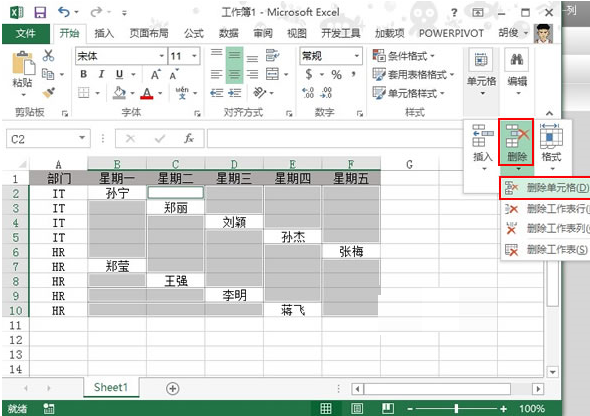
Task: Choose 删除工作表行 from the menu
Action: [545, 208]
